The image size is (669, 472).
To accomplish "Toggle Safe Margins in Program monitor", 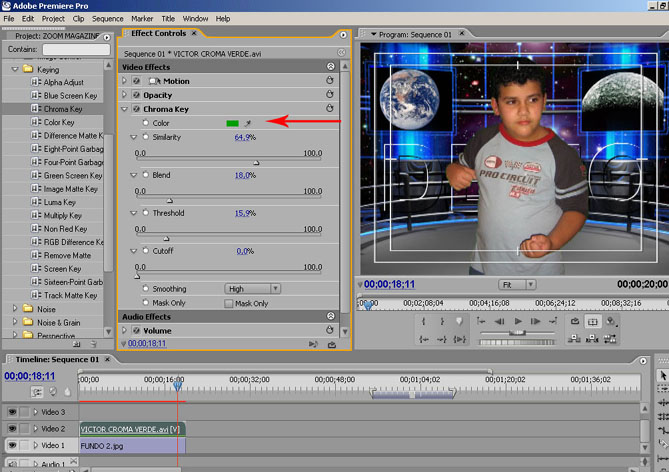I will (x=592, y=321).
